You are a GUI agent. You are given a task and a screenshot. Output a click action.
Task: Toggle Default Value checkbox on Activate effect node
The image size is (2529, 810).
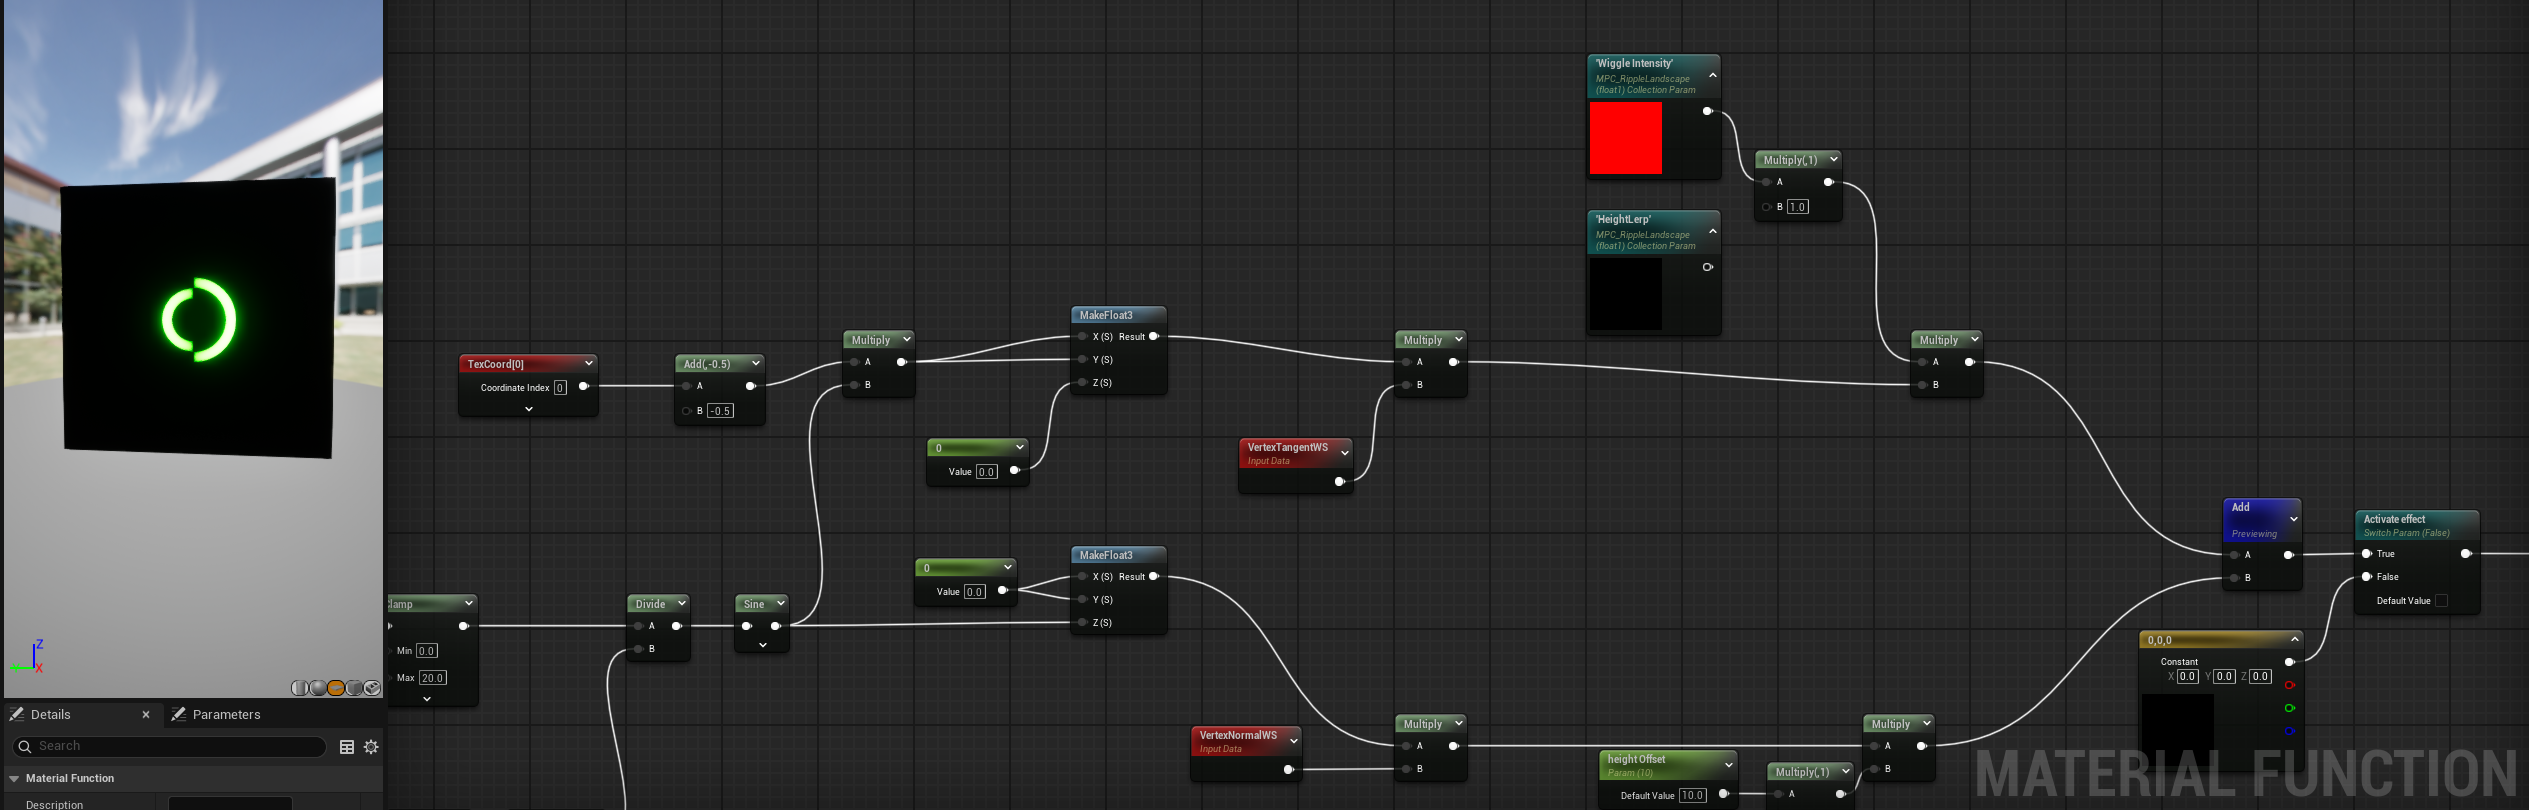(2441, 601)
